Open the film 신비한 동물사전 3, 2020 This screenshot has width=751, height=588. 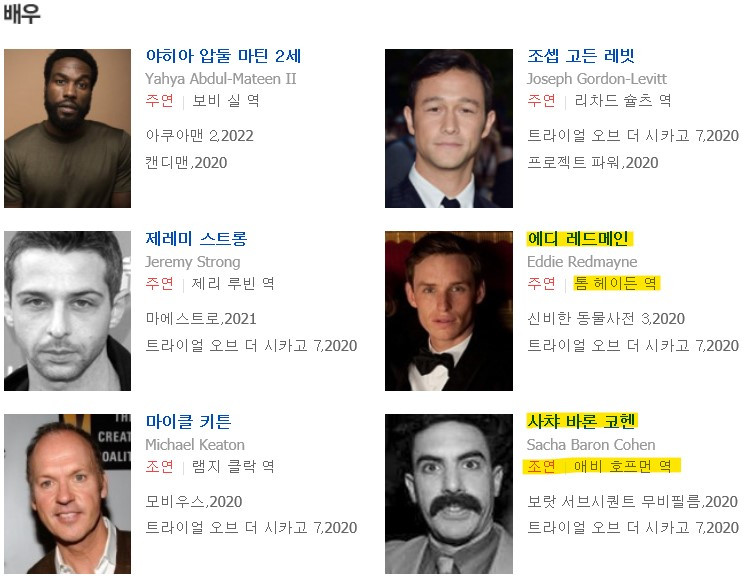[x=606, y=318]
